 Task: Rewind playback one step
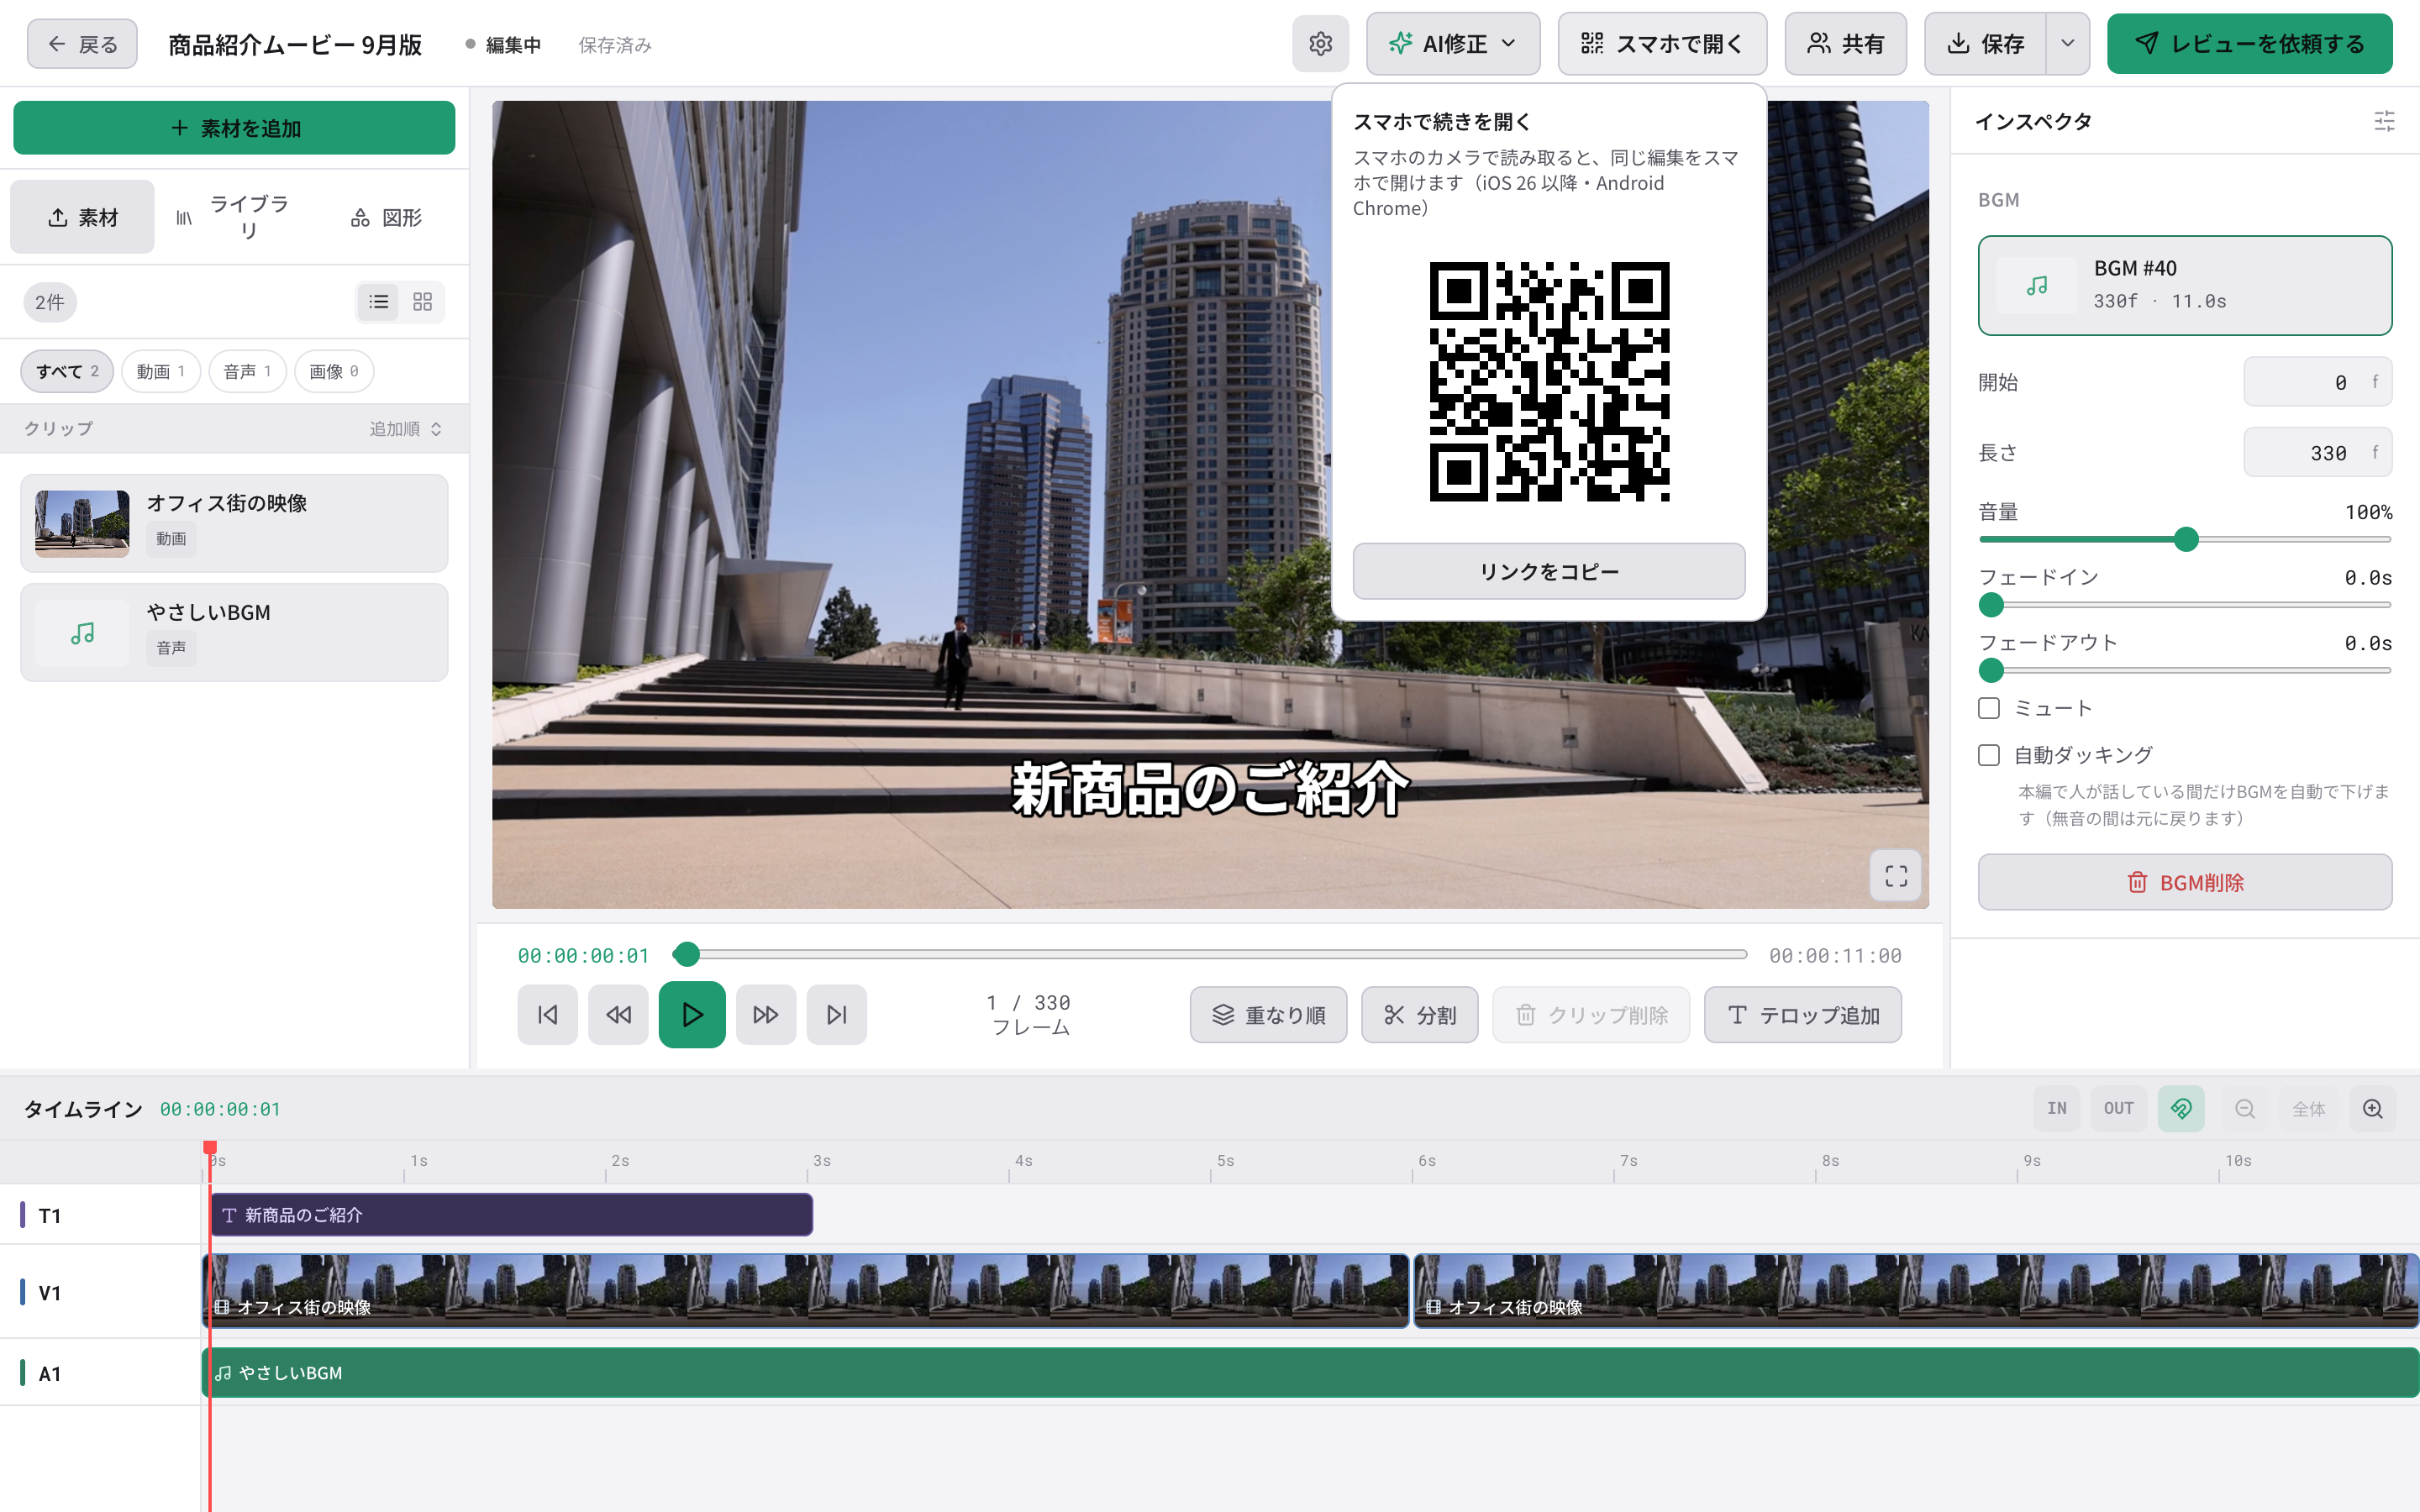pyautogui.click(x=618, y=1015)
